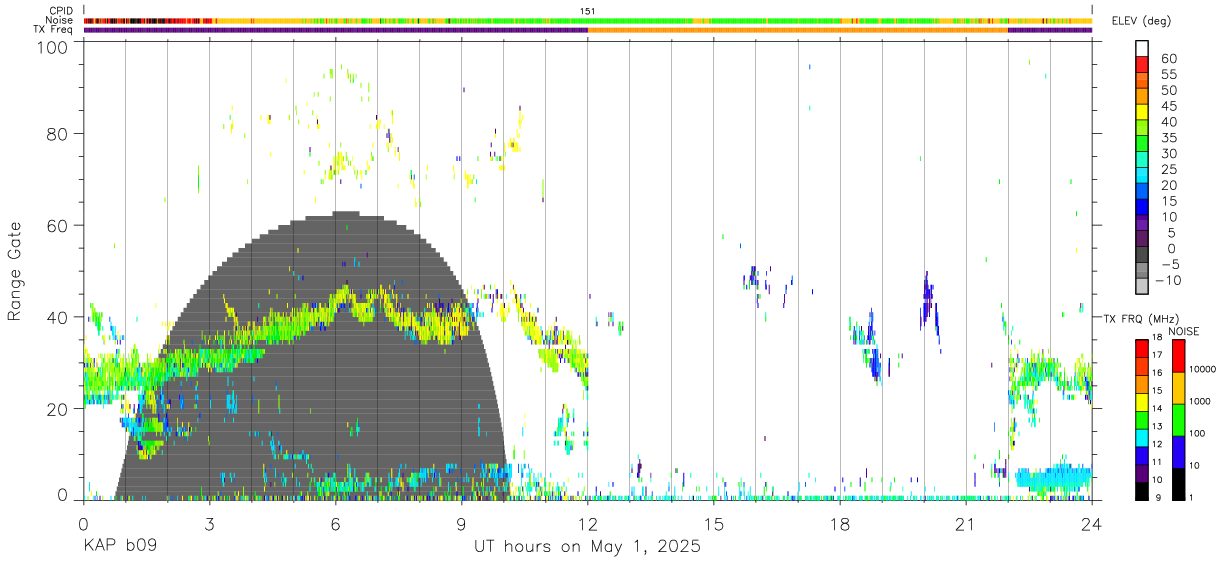Click the purple TX Freq segment after 22 UT
Viewport: 1228px width, 567px height.
click(1050, 30)
